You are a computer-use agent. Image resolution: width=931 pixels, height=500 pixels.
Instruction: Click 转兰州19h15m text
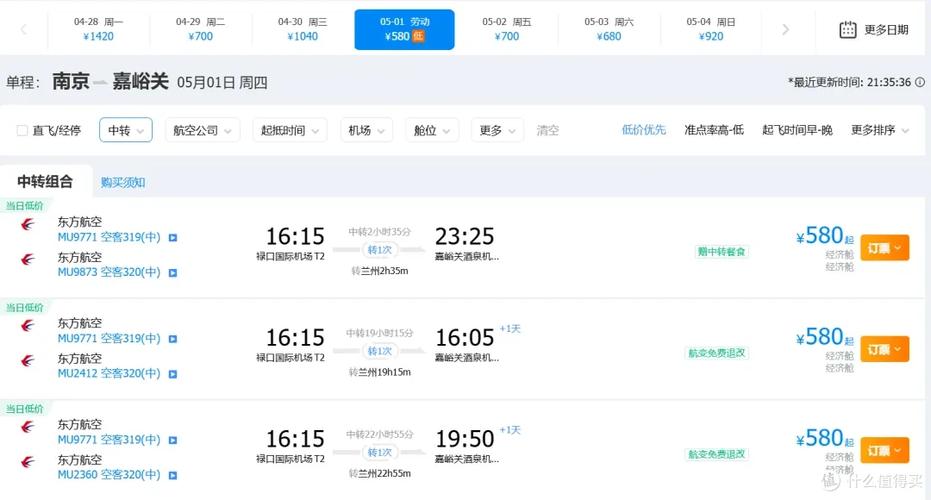point(380,372)
